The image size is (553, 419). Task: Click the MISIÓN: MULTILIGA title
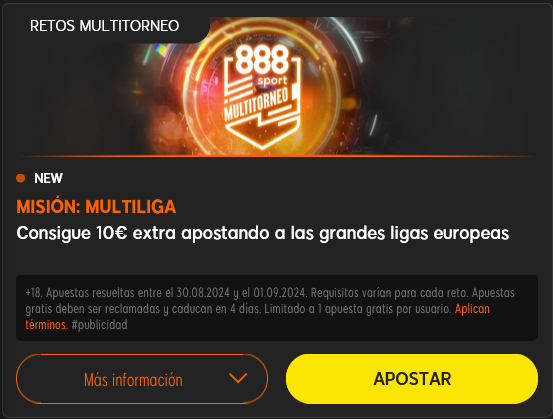pyautogui.click(x=96, y=207)
